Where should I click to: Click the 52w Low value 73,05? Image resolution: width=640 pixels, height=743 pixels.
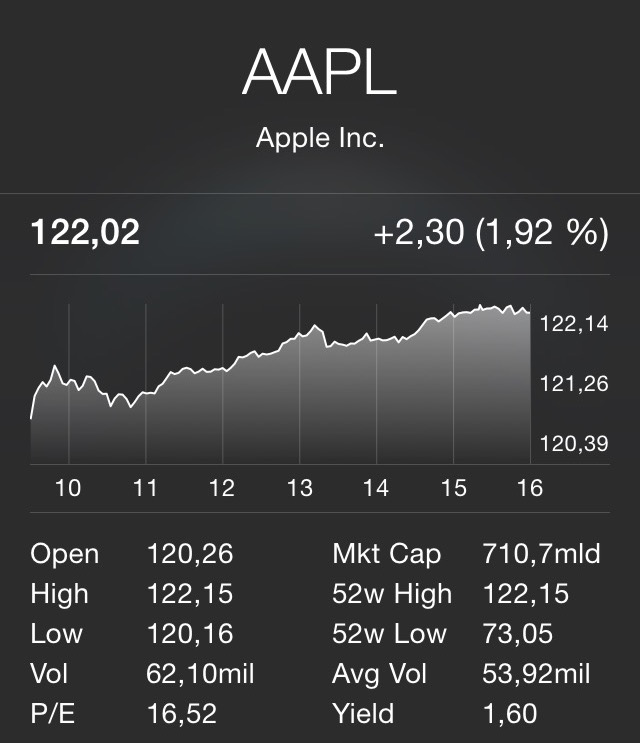[515, 634]
